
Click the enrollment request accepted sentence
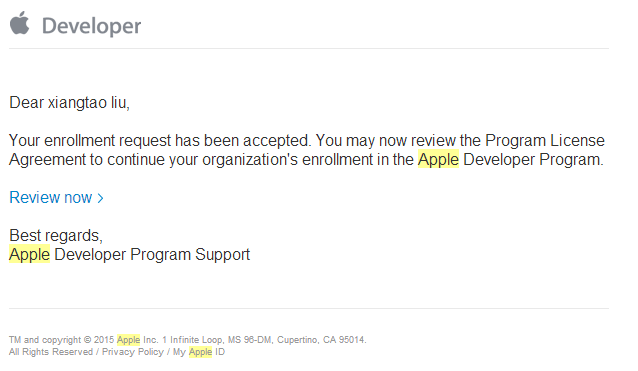pyautogui.click(x=160, y=140)
